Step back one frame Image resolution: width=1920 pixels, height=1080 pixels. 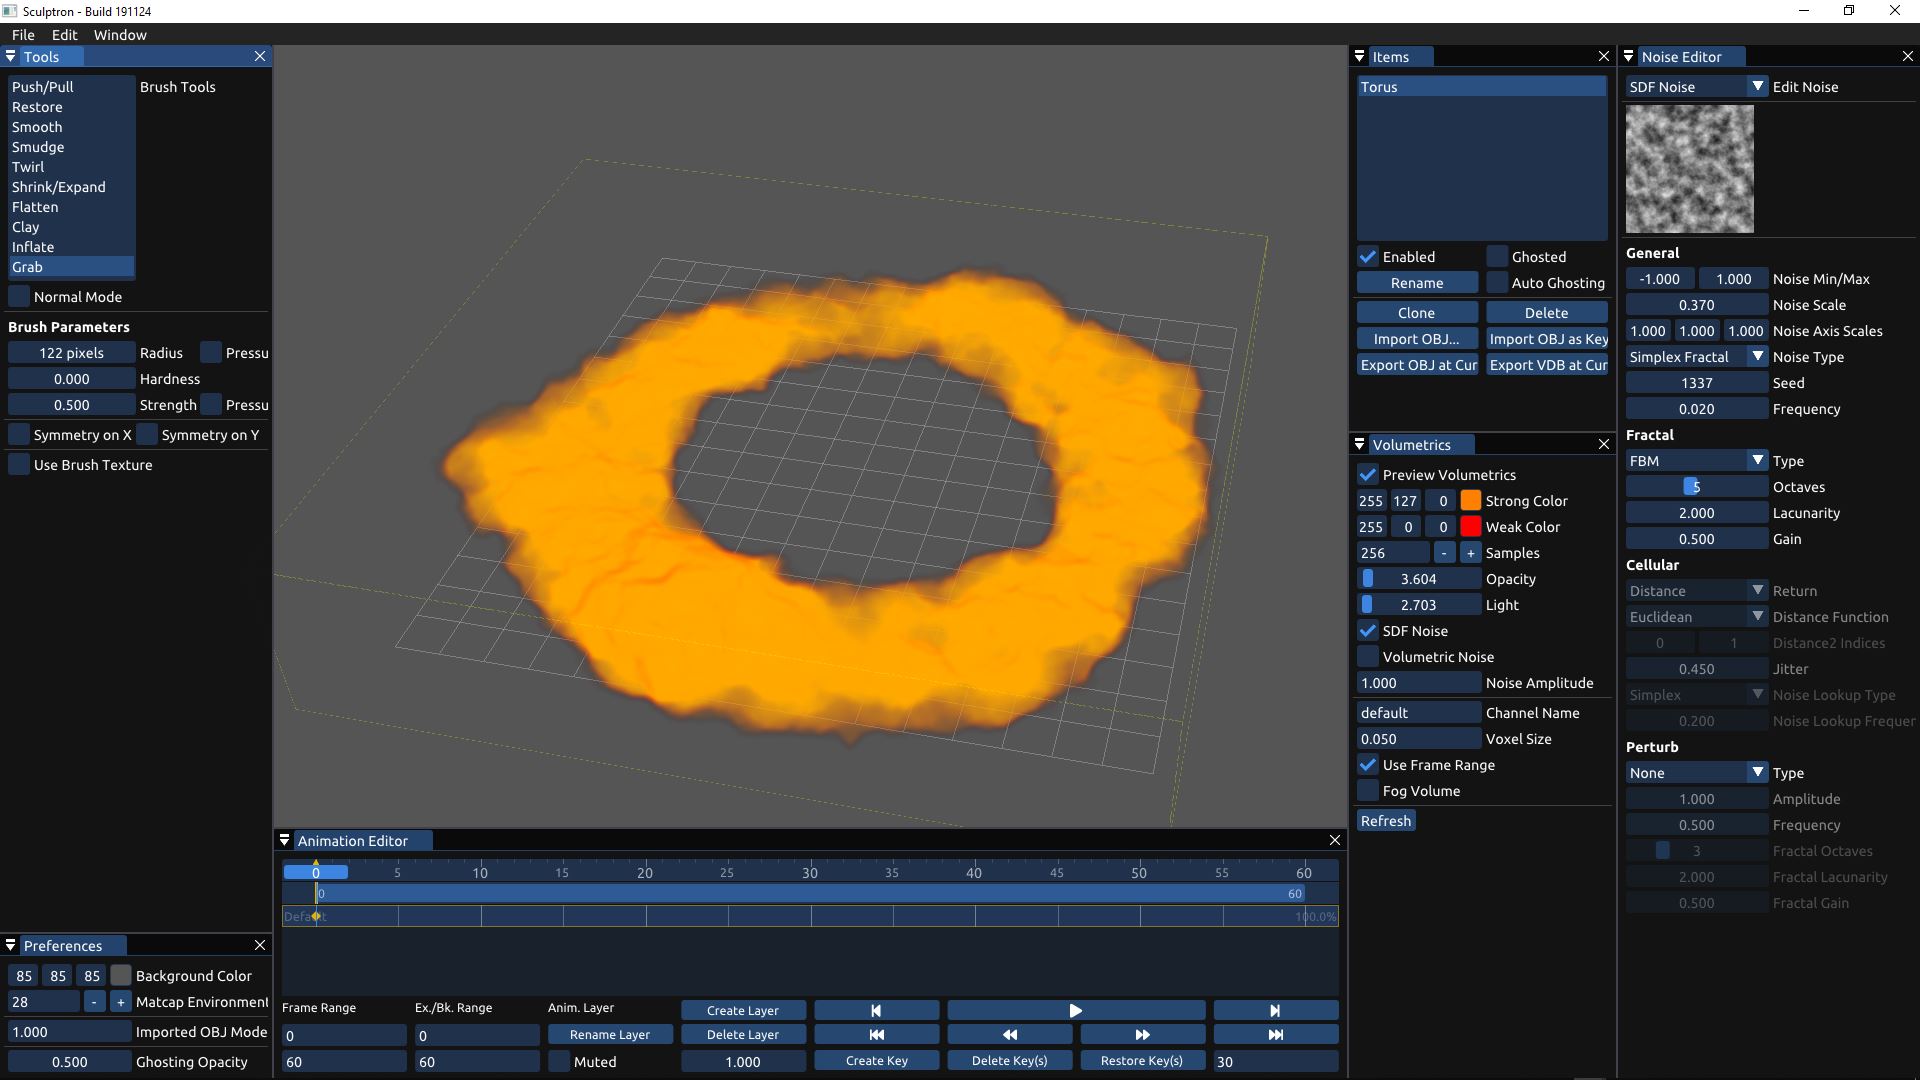click(876, 1010)
